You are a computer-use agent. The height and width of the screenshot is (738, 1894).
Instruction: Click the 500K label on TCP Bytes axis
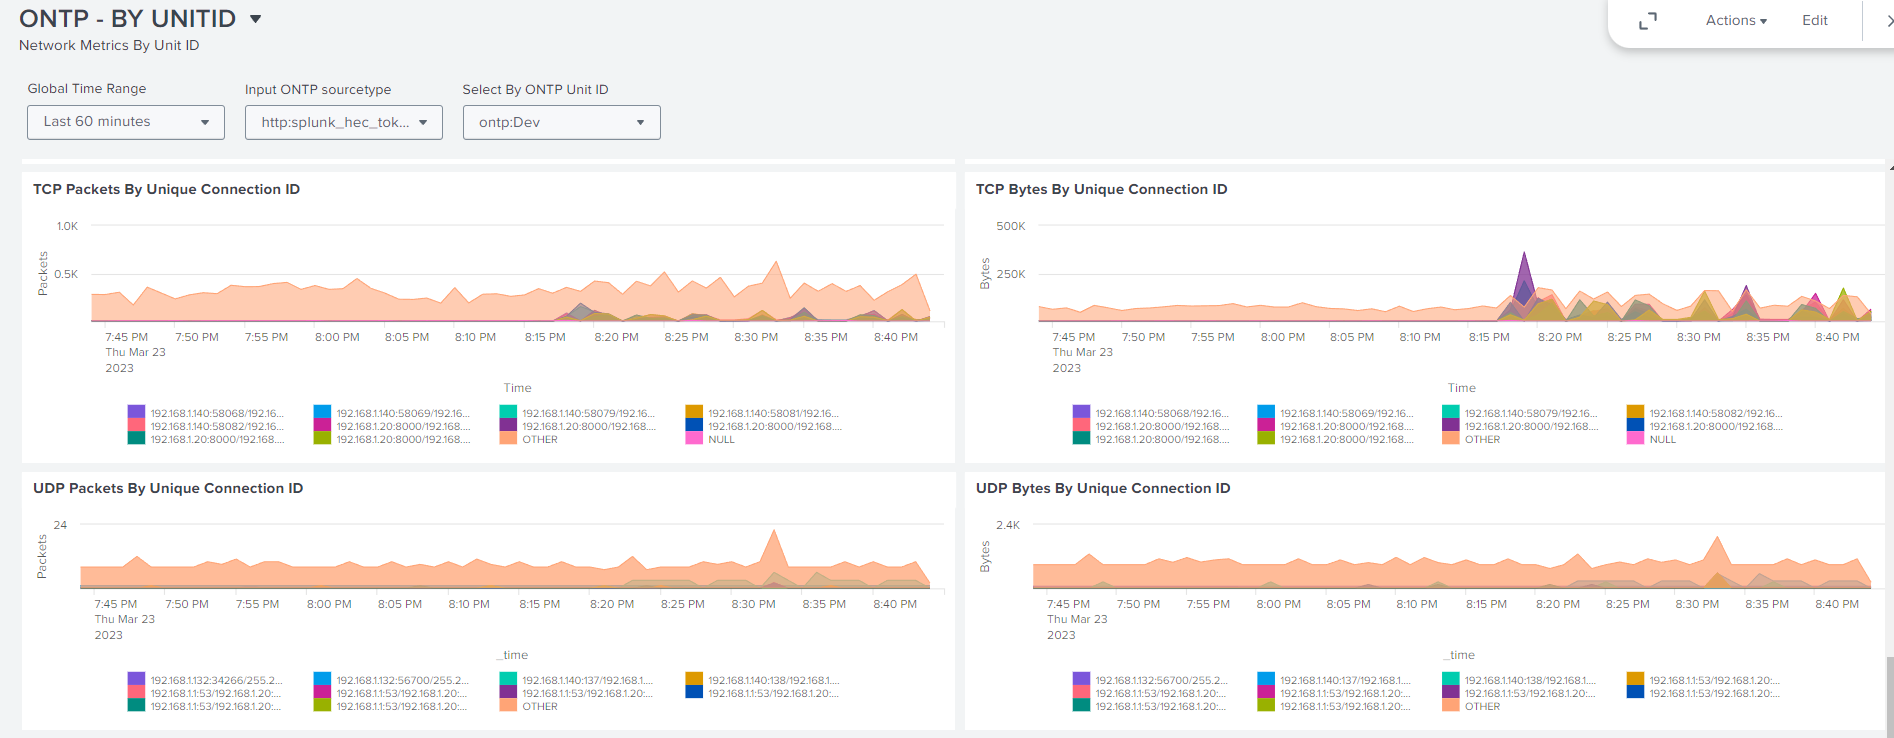pyautogui.click(x=1011, y=226)
